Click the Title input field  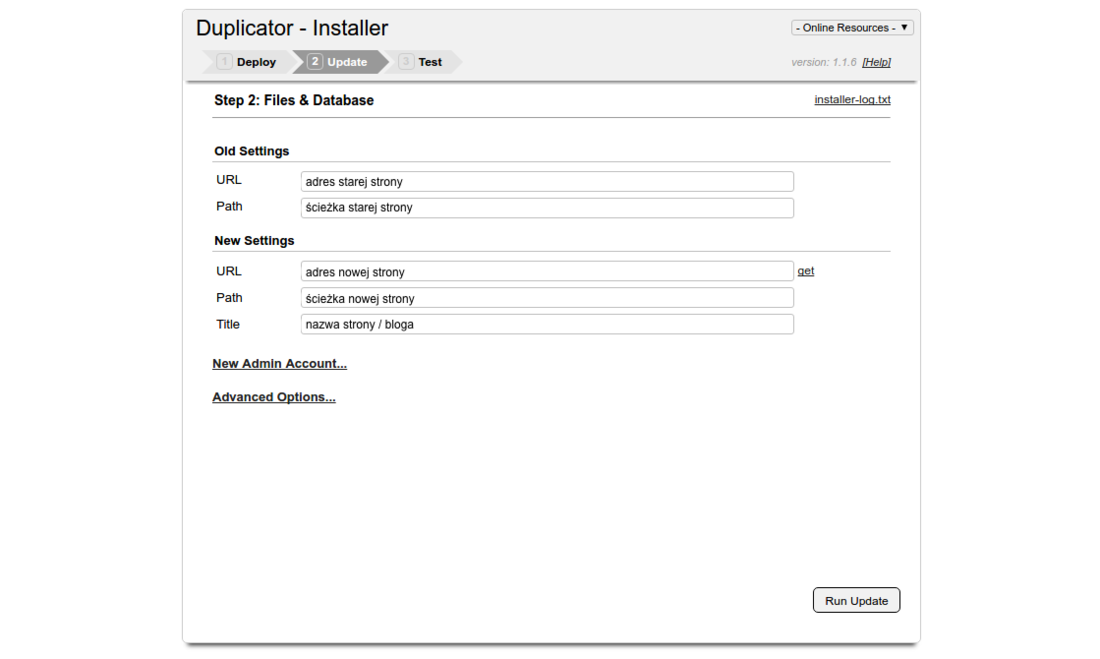coord(547,324)
